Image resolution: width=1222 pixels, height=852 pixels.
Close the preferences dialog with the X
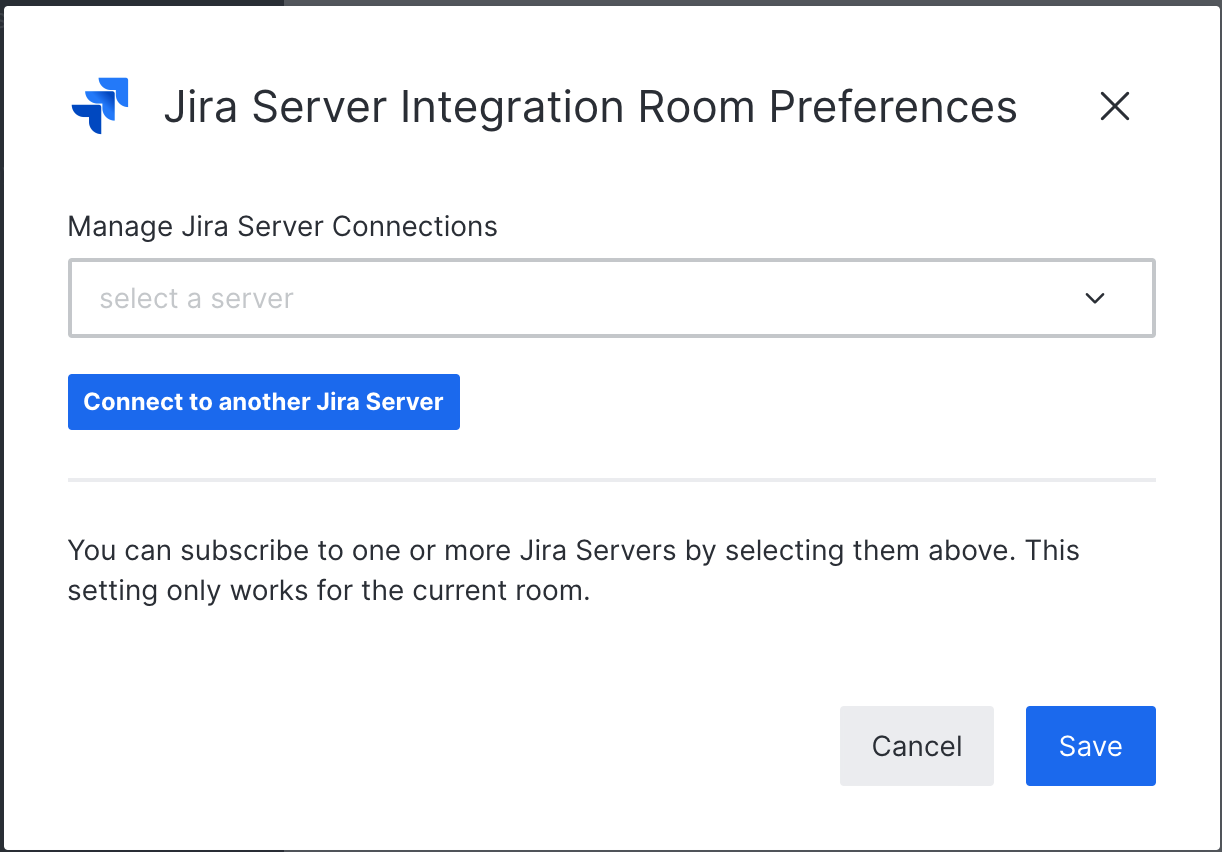coord(1114,106)
